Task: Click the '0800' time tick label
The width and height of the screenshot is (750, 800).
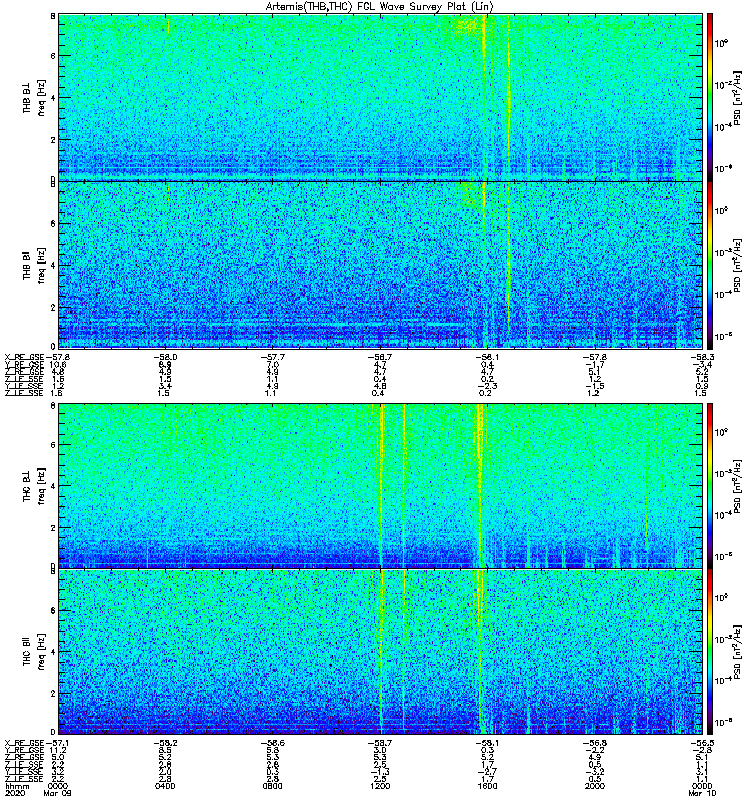Action: [x=272, y=786]
